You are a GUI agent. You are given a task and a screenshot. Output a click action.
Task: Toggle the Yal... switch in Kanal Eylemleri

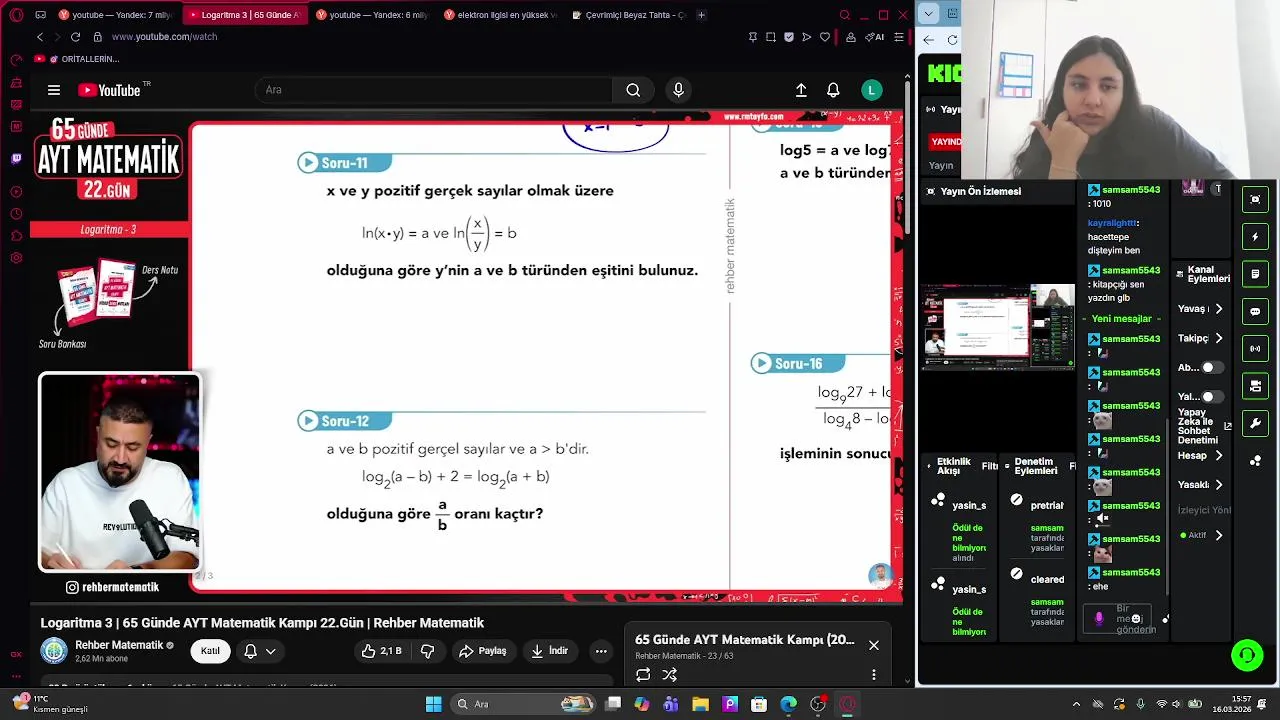[x=1212, y=397]
